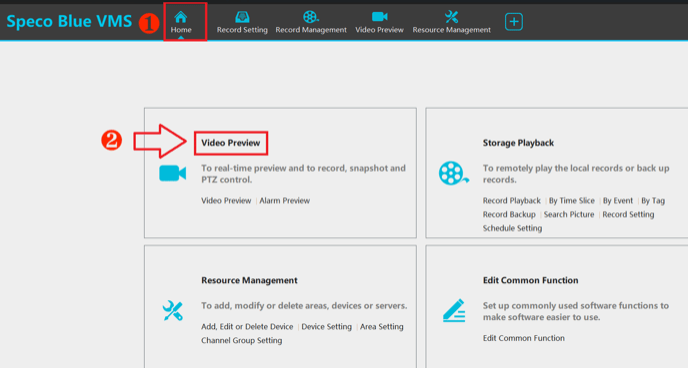Image resolution: width=688 pixels, height=368 pixels.
Task: Switch to the Record Management tab label
Action: point(311,30)
